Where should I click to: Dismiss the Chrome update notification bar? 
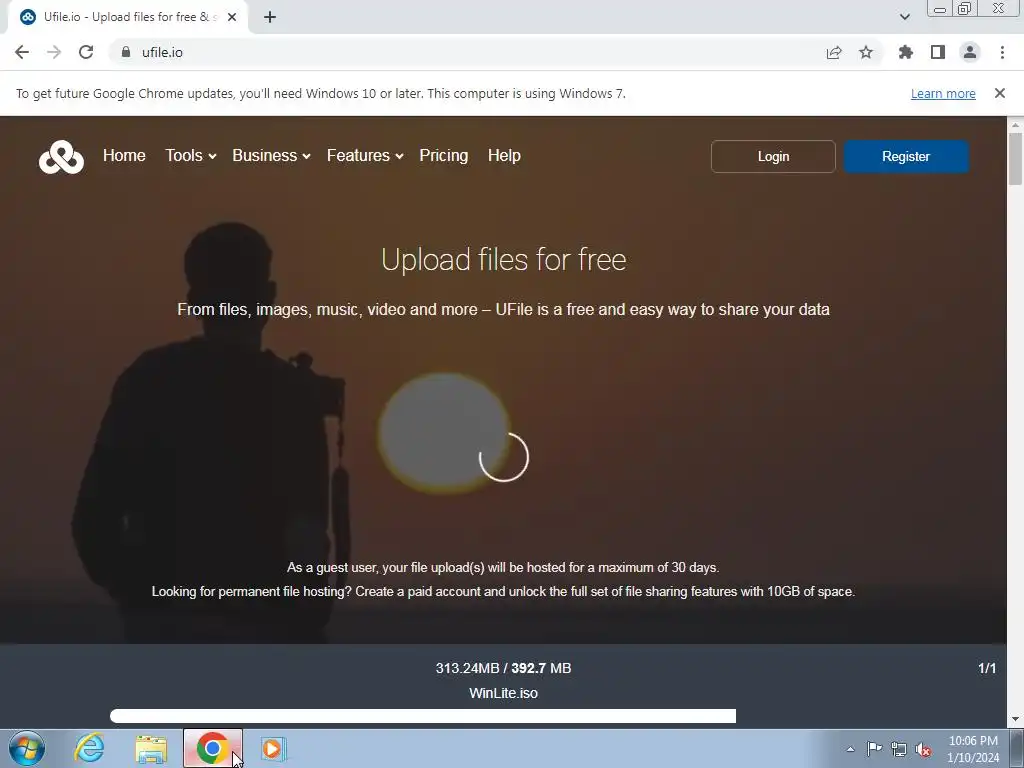point(1000,93)
